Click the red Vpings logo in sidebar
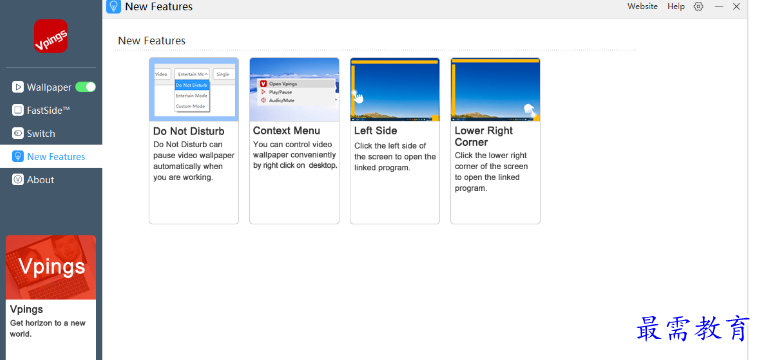Screen dimensions: 758x360 point(51,36)
